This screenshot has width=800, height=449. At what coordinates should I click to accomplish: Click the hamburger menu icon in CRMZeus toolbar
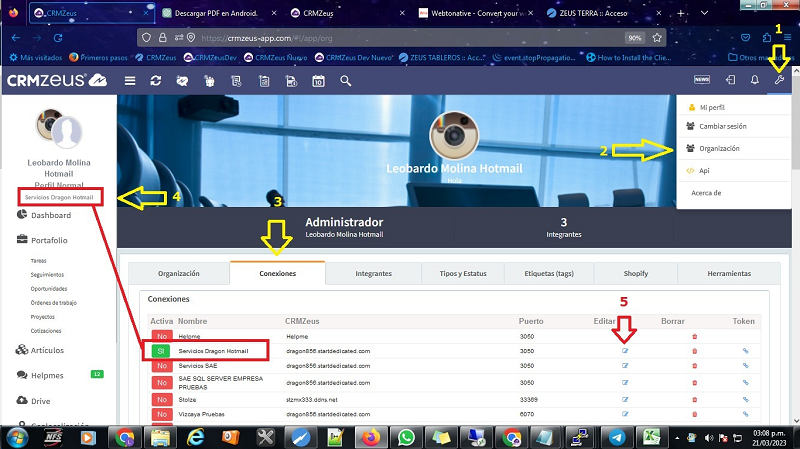(x=129, y=80)
